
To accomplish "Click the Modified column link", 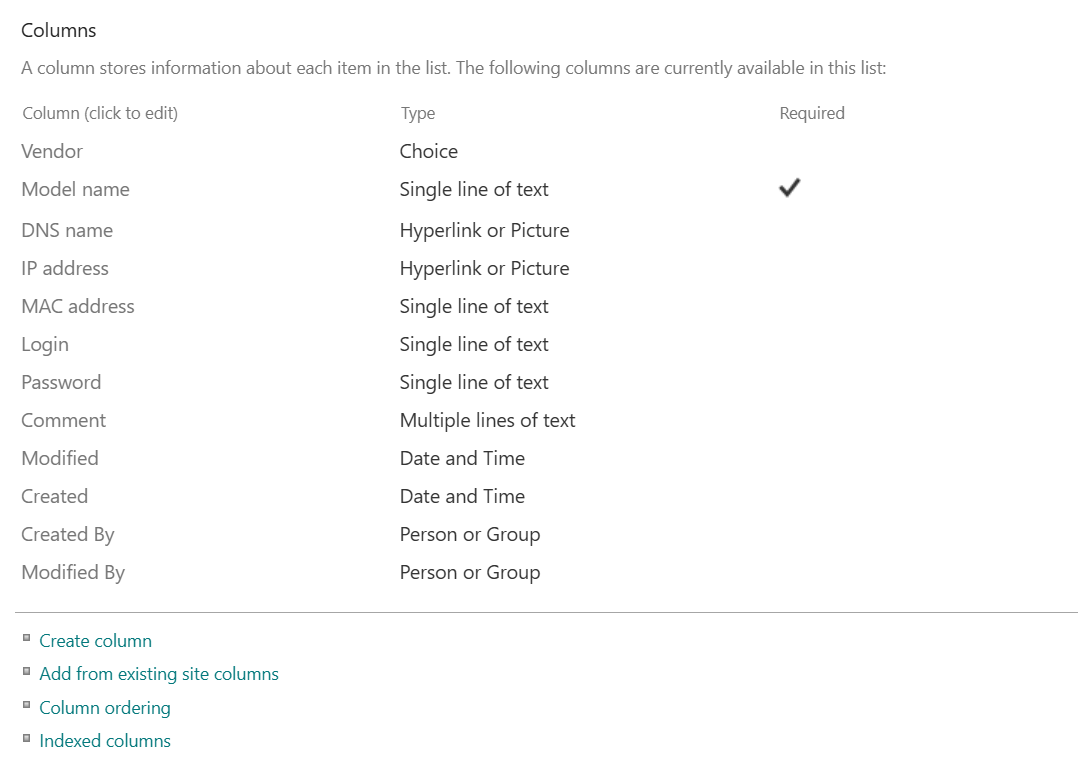I will 60,458.
